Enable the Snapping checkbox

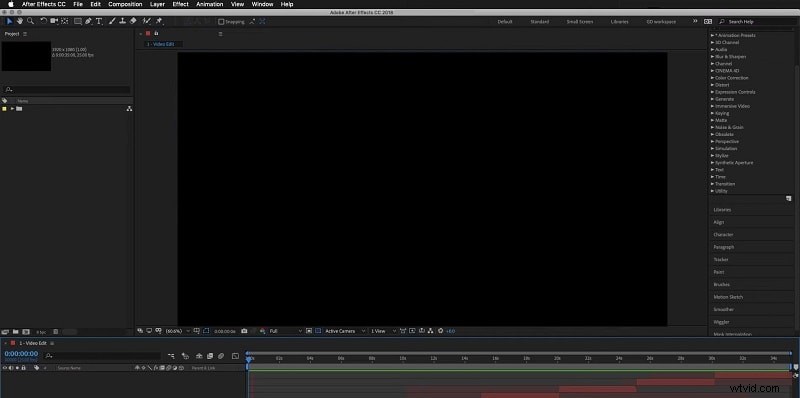(x=221, y=22)
